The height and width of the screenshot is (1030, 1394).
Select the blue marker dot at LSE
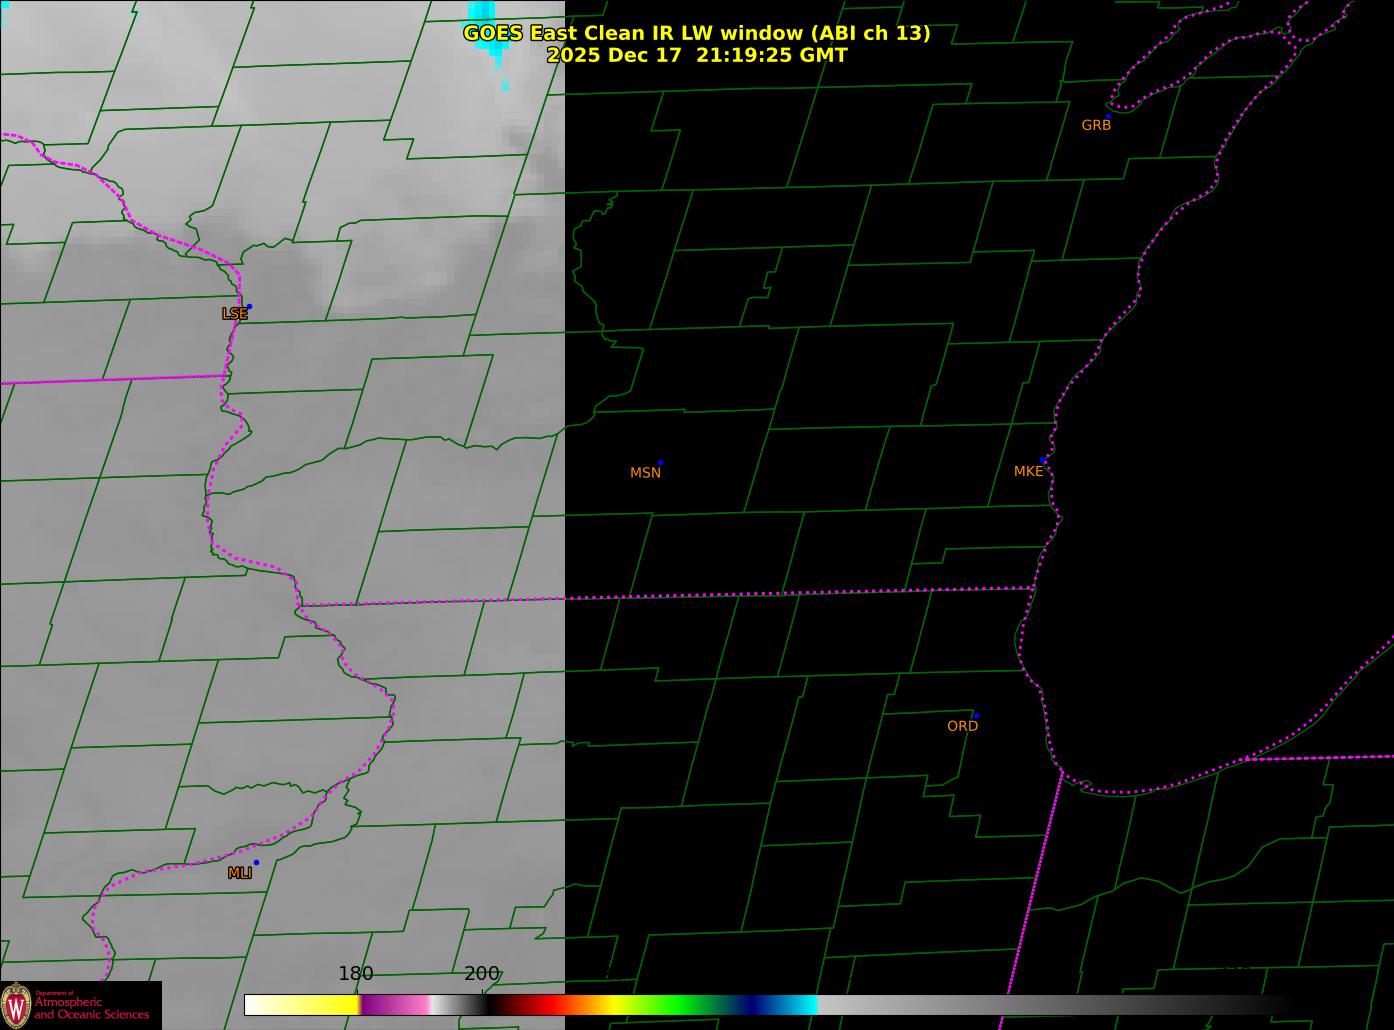(x=249, y=307)
